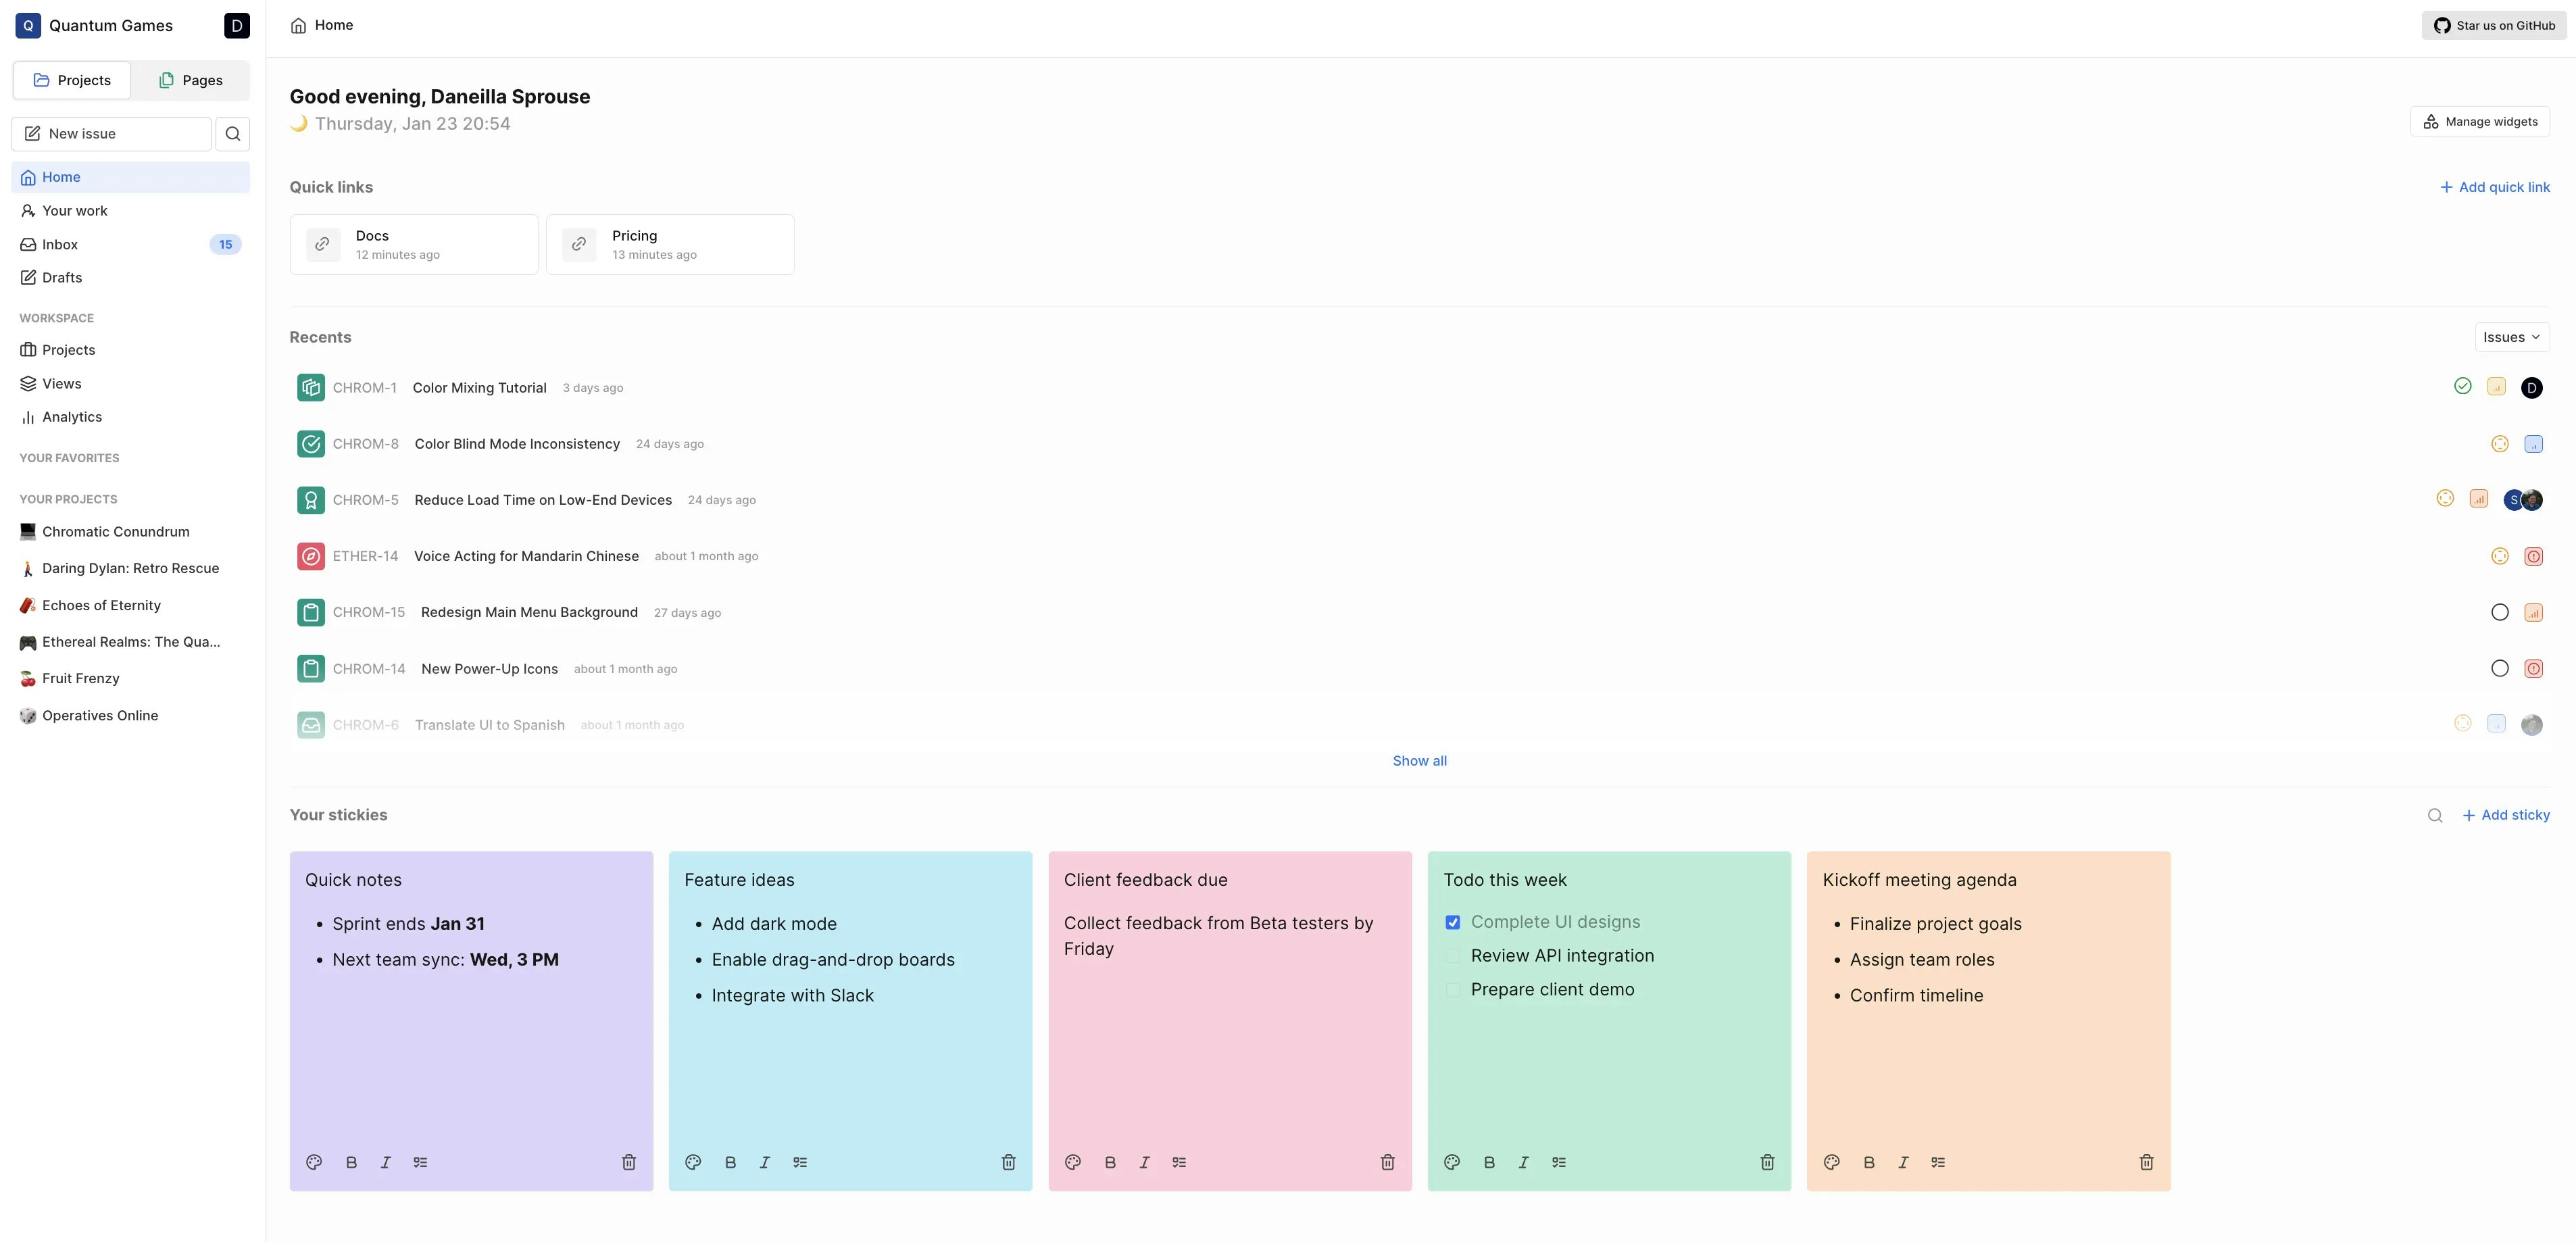Uncheck the Complete UI designs checkbox

point(1452,922)
